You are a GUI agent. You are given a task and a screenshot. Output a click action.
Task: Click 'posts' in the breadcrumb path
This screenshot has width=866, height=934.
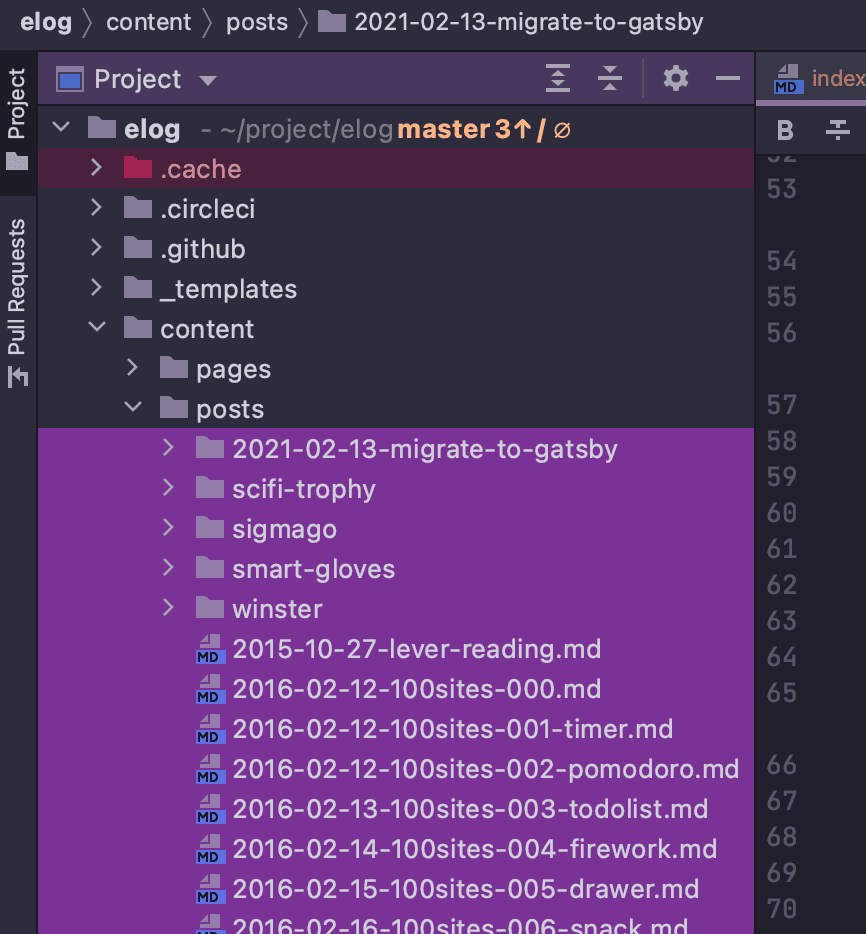[x=256, y=22]
